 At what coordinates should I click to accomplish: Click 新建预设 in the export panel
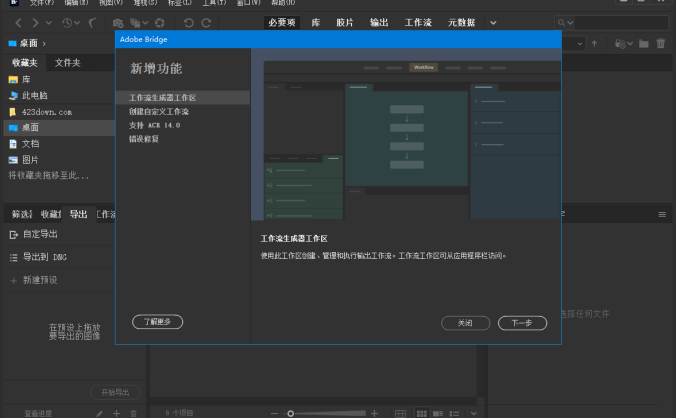point(40,280)
